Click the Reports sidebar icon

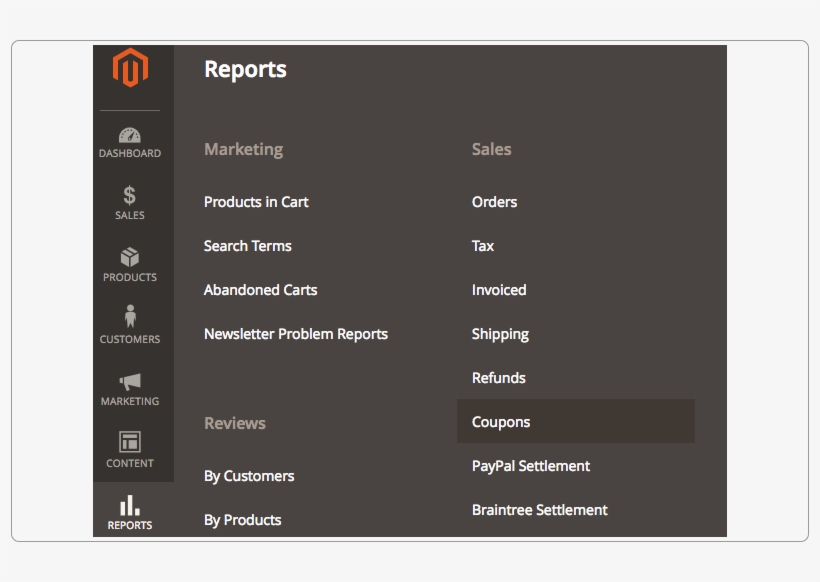131,510
